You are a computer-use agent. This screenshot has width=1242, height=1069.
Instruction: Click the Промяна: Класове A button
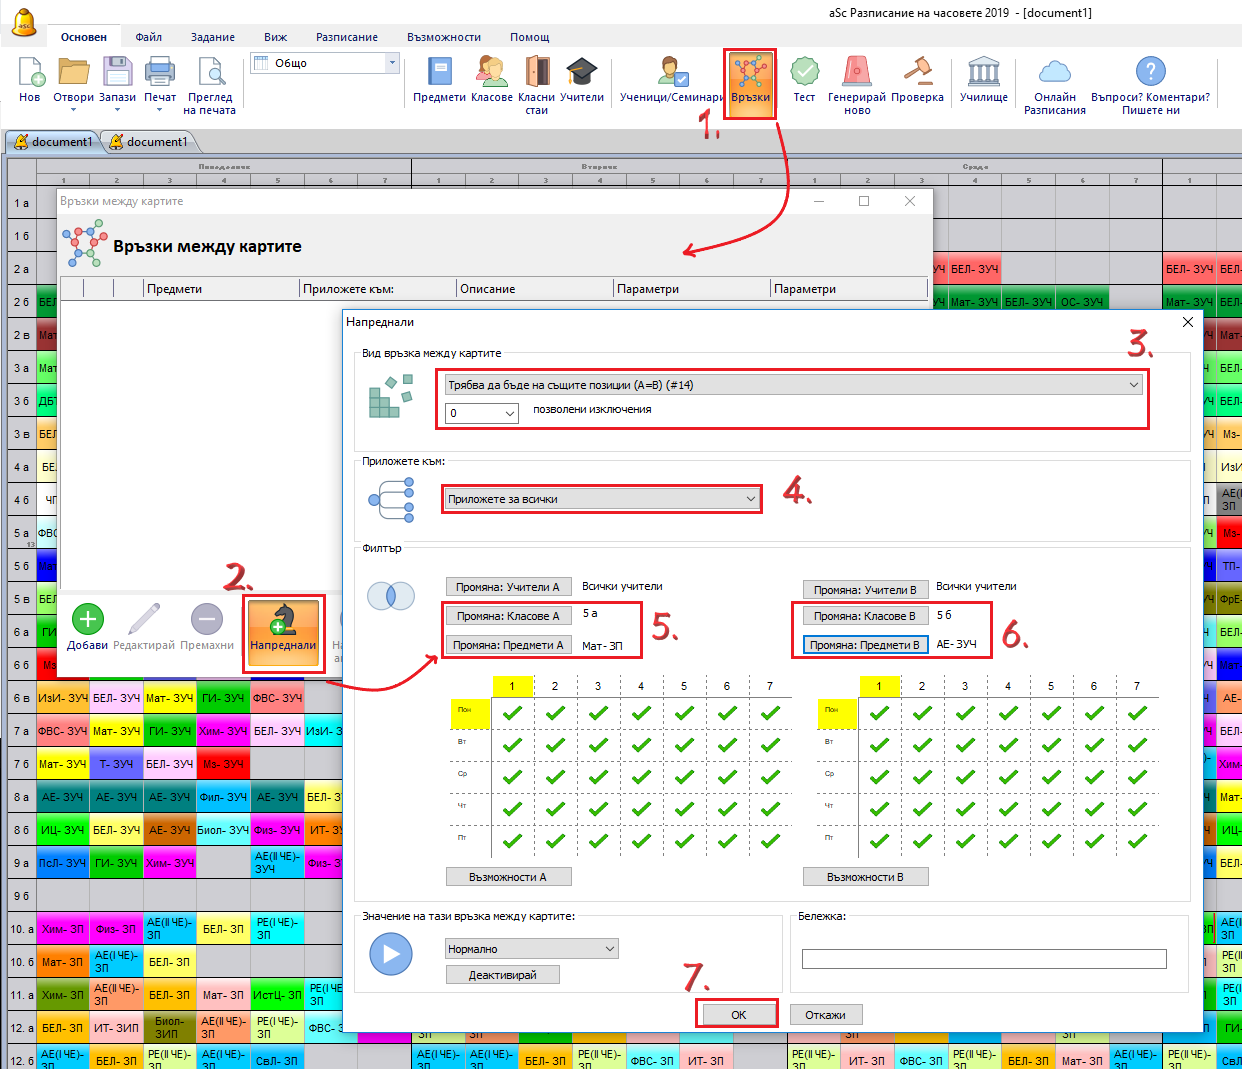(x=508, y=616)
